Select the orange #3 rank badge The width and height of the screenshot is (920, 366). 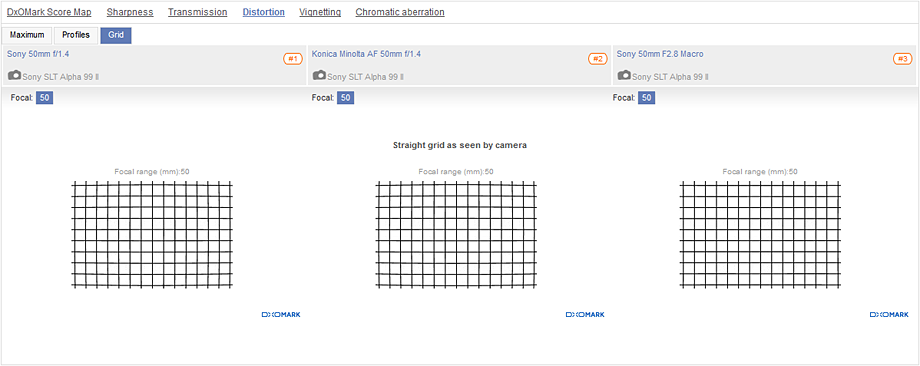(x=902, y=59)
